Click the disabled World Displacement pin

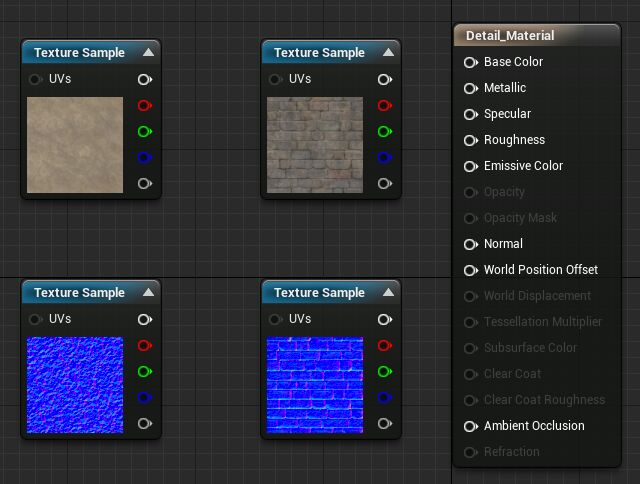(x=471, y=296)
